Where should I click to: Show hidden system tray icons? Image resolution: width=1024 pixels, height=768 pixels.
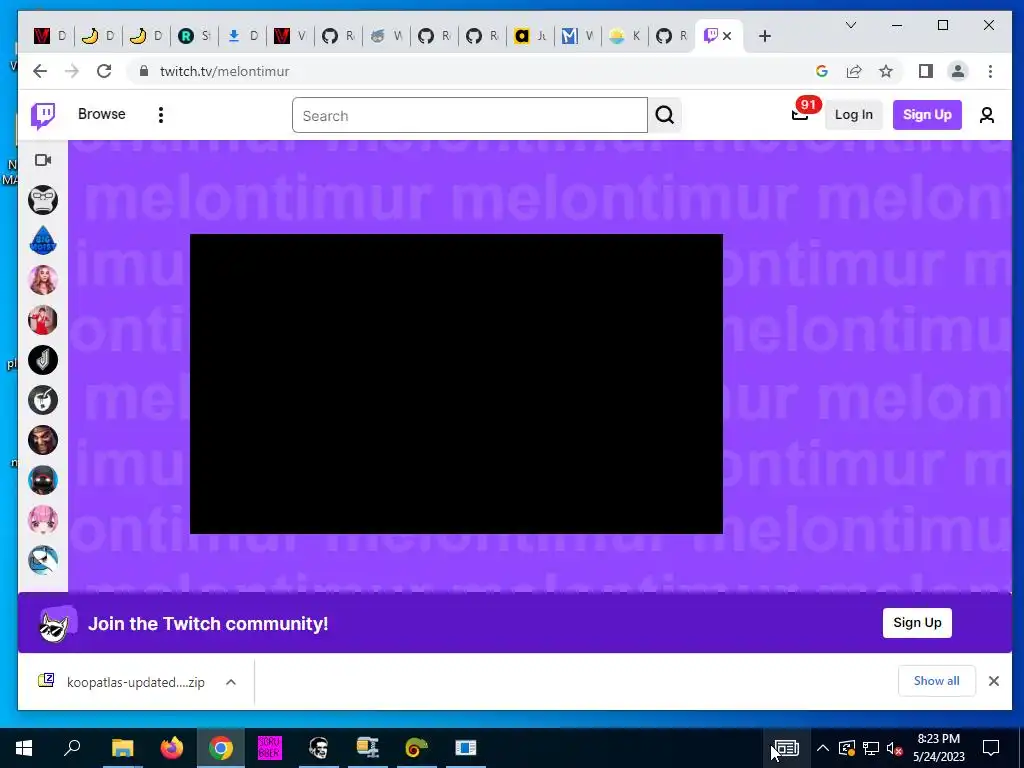pyautogui.click(x=823, y=748)
